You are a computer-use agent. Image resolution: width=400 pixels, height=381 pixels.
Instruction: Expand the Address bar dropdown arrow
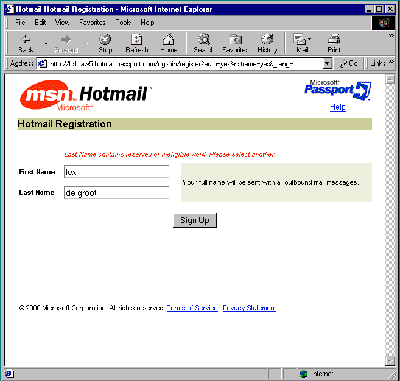click(x=328, y=63)
